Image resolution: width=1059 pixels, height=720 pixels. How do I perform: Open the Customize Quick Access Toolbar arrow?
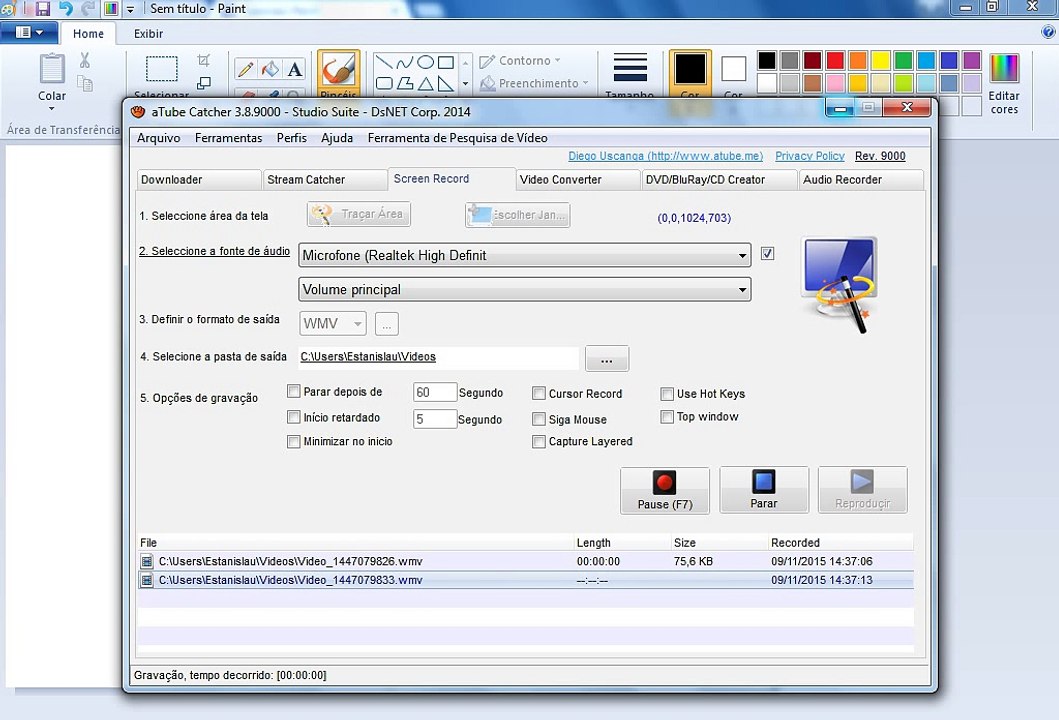point(130,9)
